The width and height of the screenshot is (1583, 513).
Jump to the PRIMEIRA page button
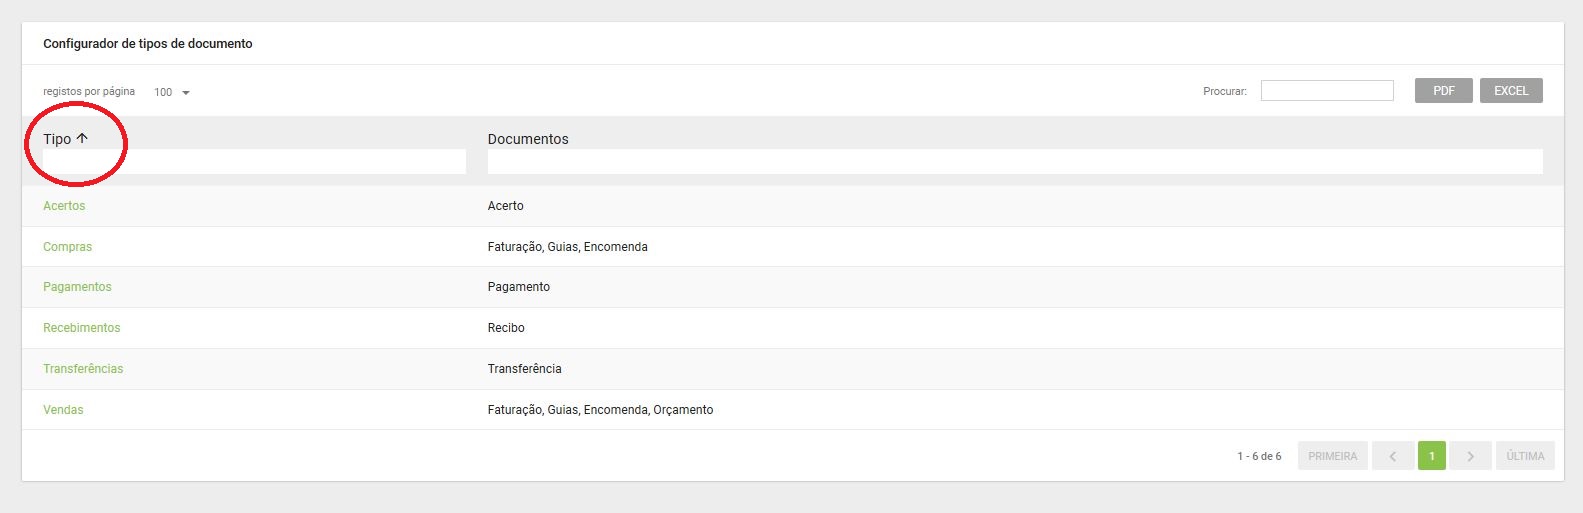coord(1333,456)
